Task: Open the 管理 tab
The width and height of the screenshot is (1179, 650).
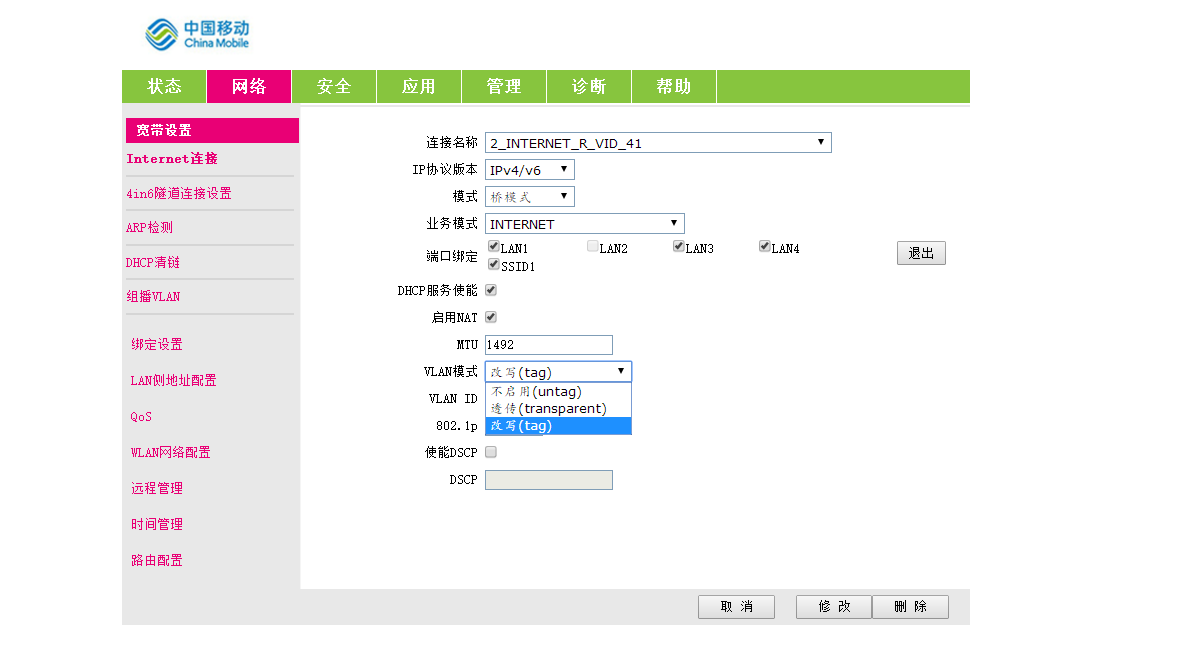Action: (504, 87)
